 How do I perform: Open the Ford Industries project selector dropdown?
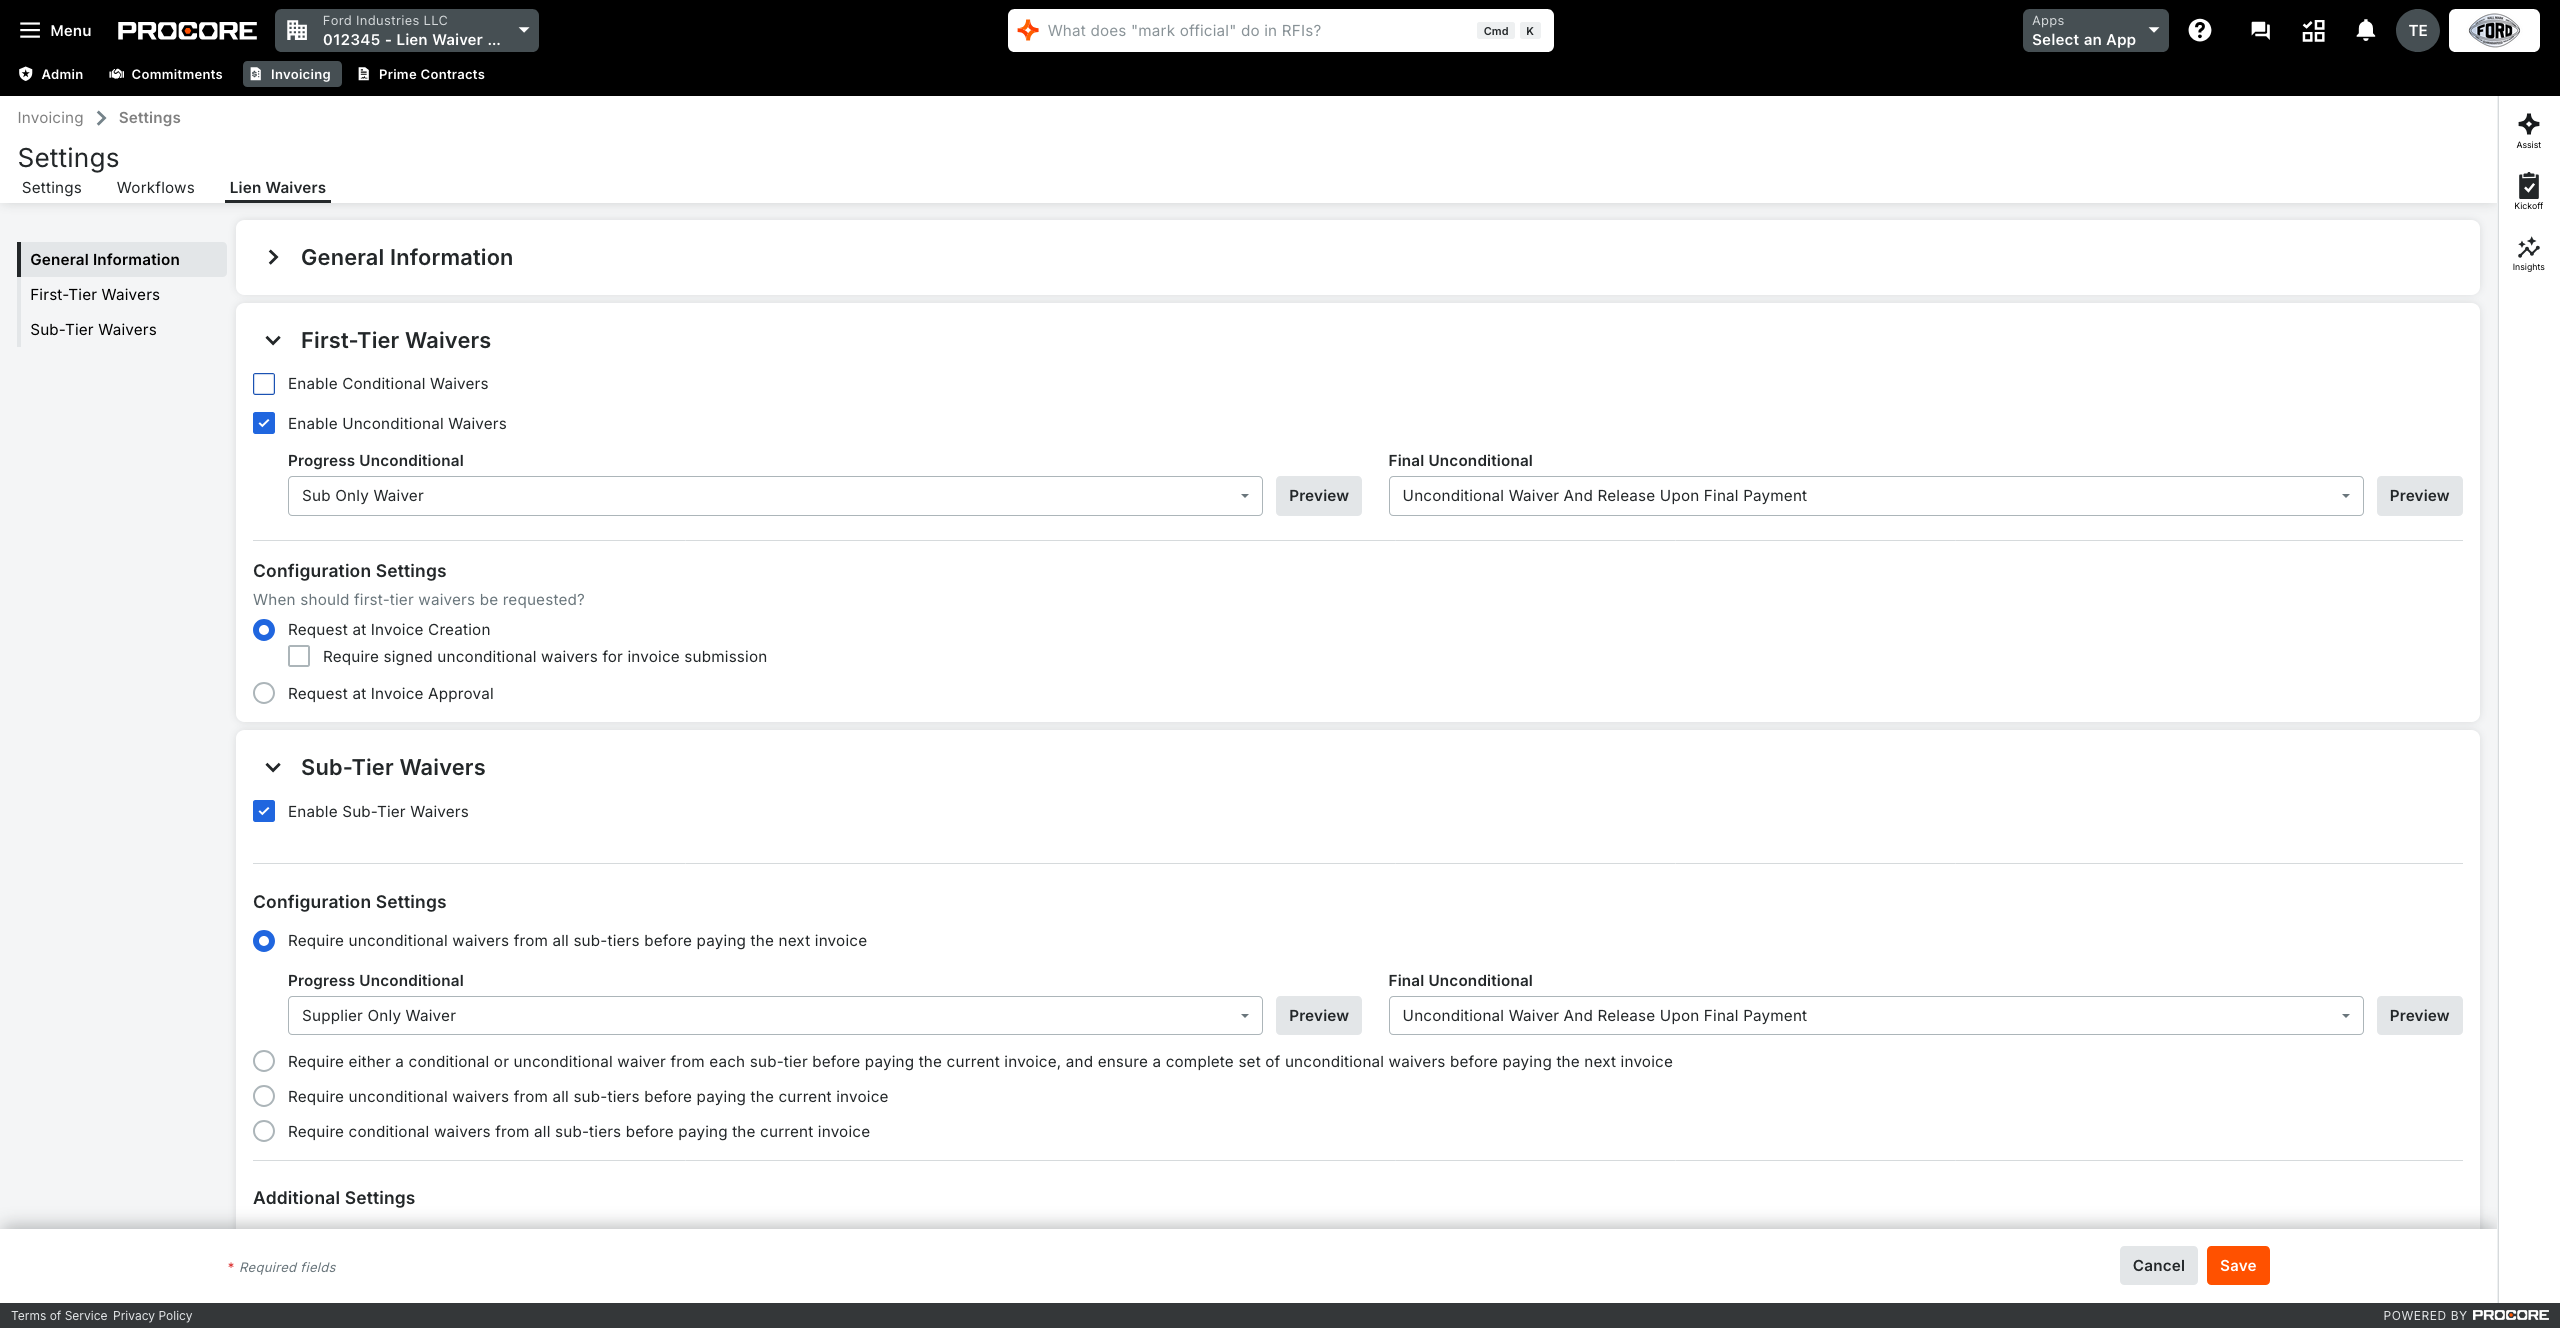(407, 31)
